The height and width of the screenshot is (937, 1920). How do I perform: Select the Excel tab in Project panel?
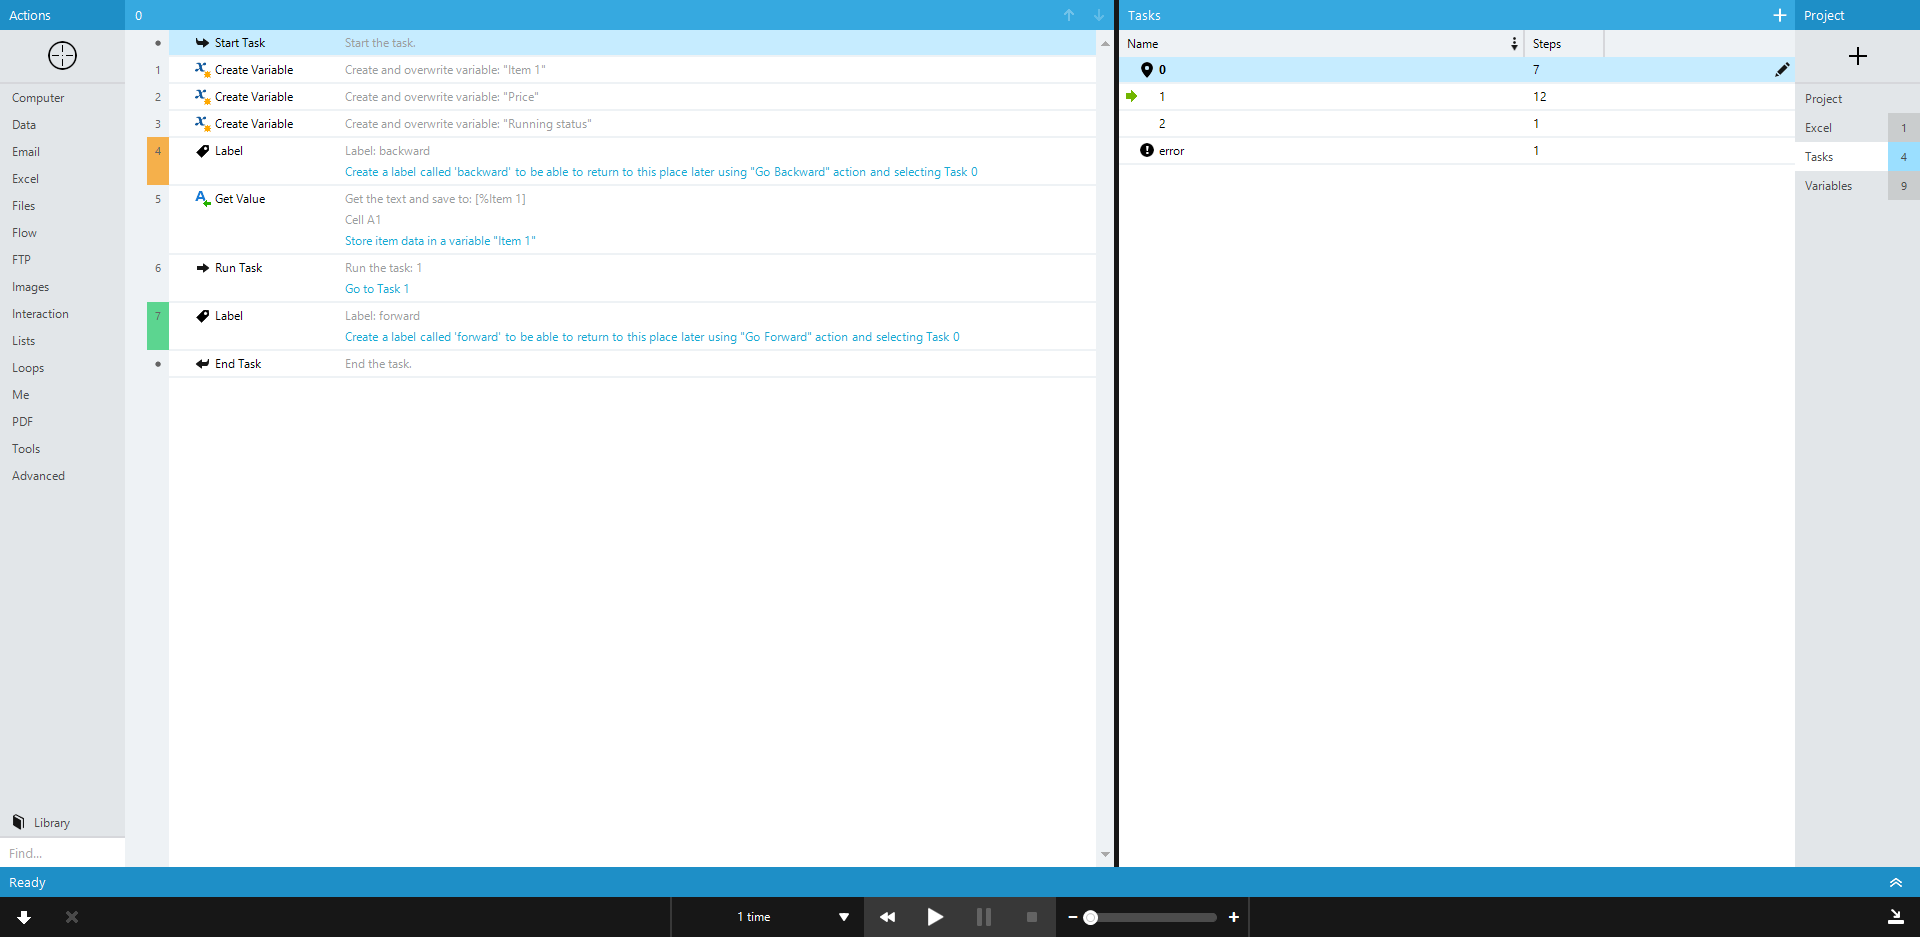tap(1857, 128)
